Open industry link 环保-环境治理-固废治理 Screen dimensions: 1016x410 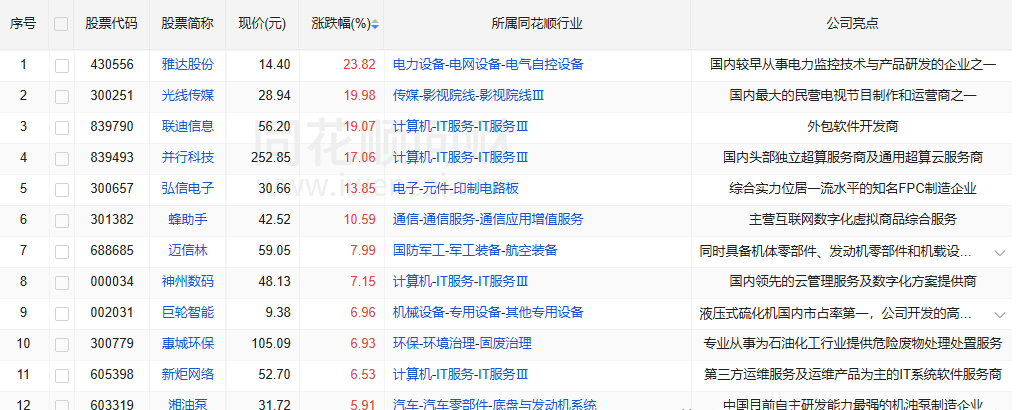(x=462, y=343)
